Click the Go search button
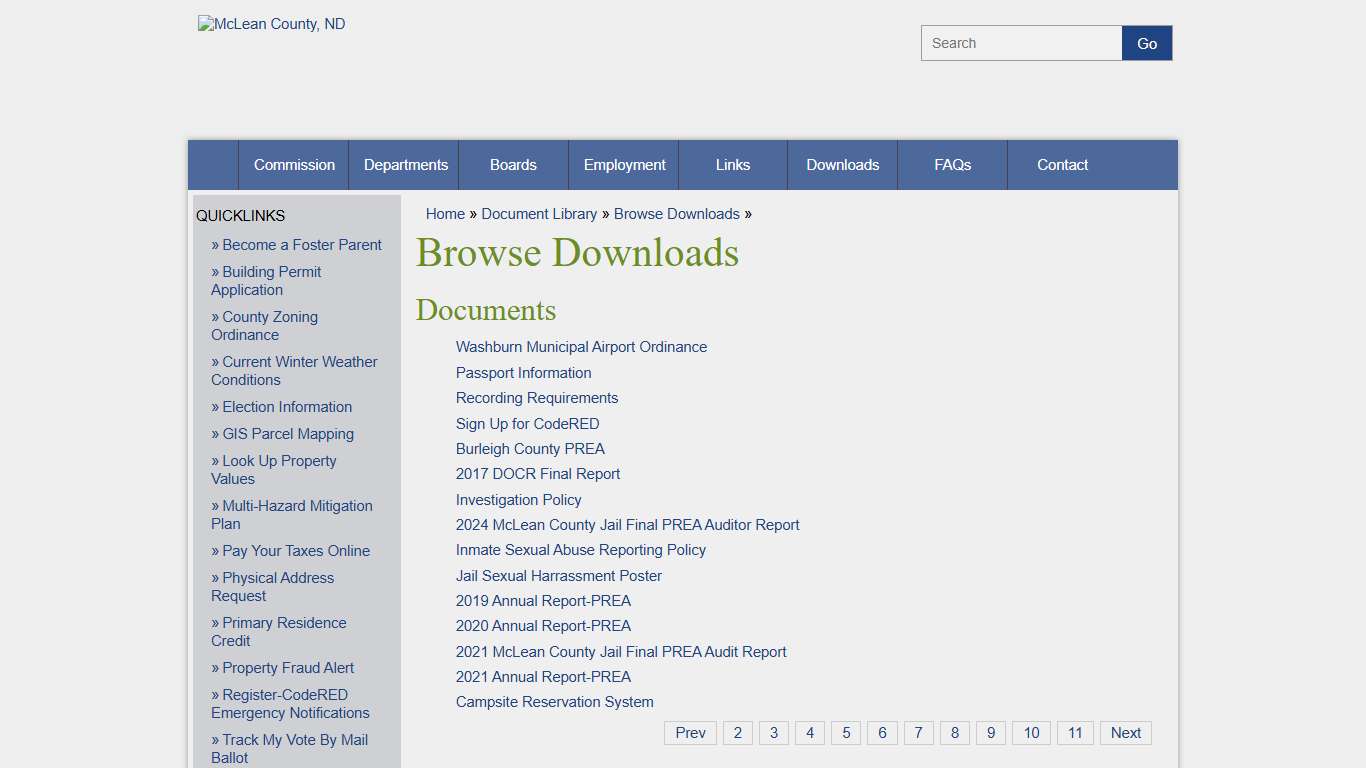Image resolution: width=1366 pixels, height=768 pixels. pyautogui.click(x=1146, y=43)
